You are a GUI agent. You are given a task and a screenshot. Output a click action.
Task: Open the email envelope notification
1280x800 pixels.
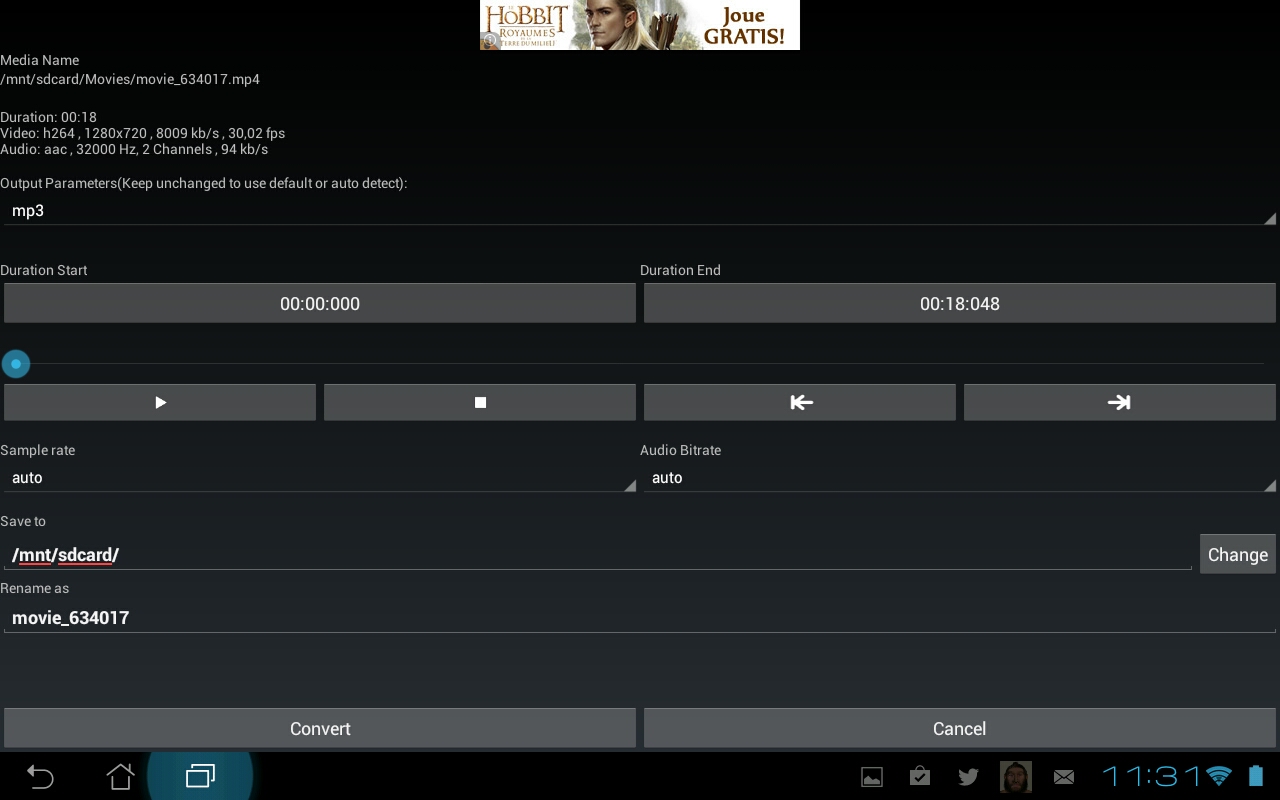coord(1064,777)
